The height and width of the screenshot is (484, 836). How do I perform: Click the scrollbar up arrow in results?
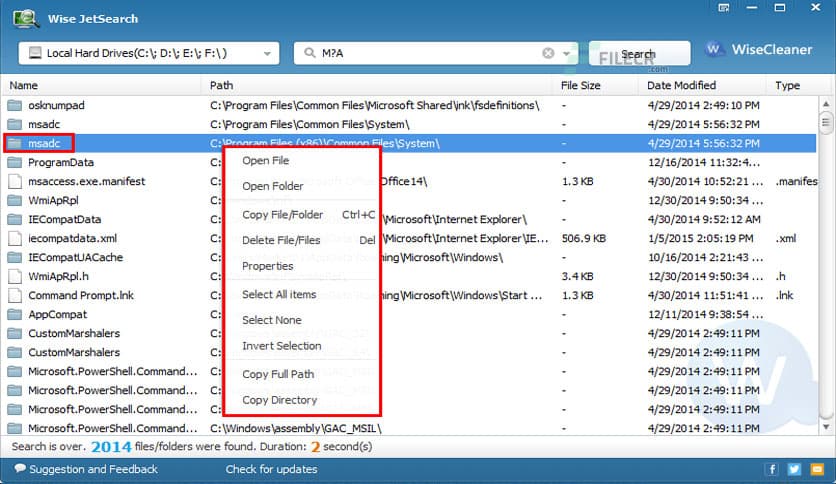click(826, 103)
